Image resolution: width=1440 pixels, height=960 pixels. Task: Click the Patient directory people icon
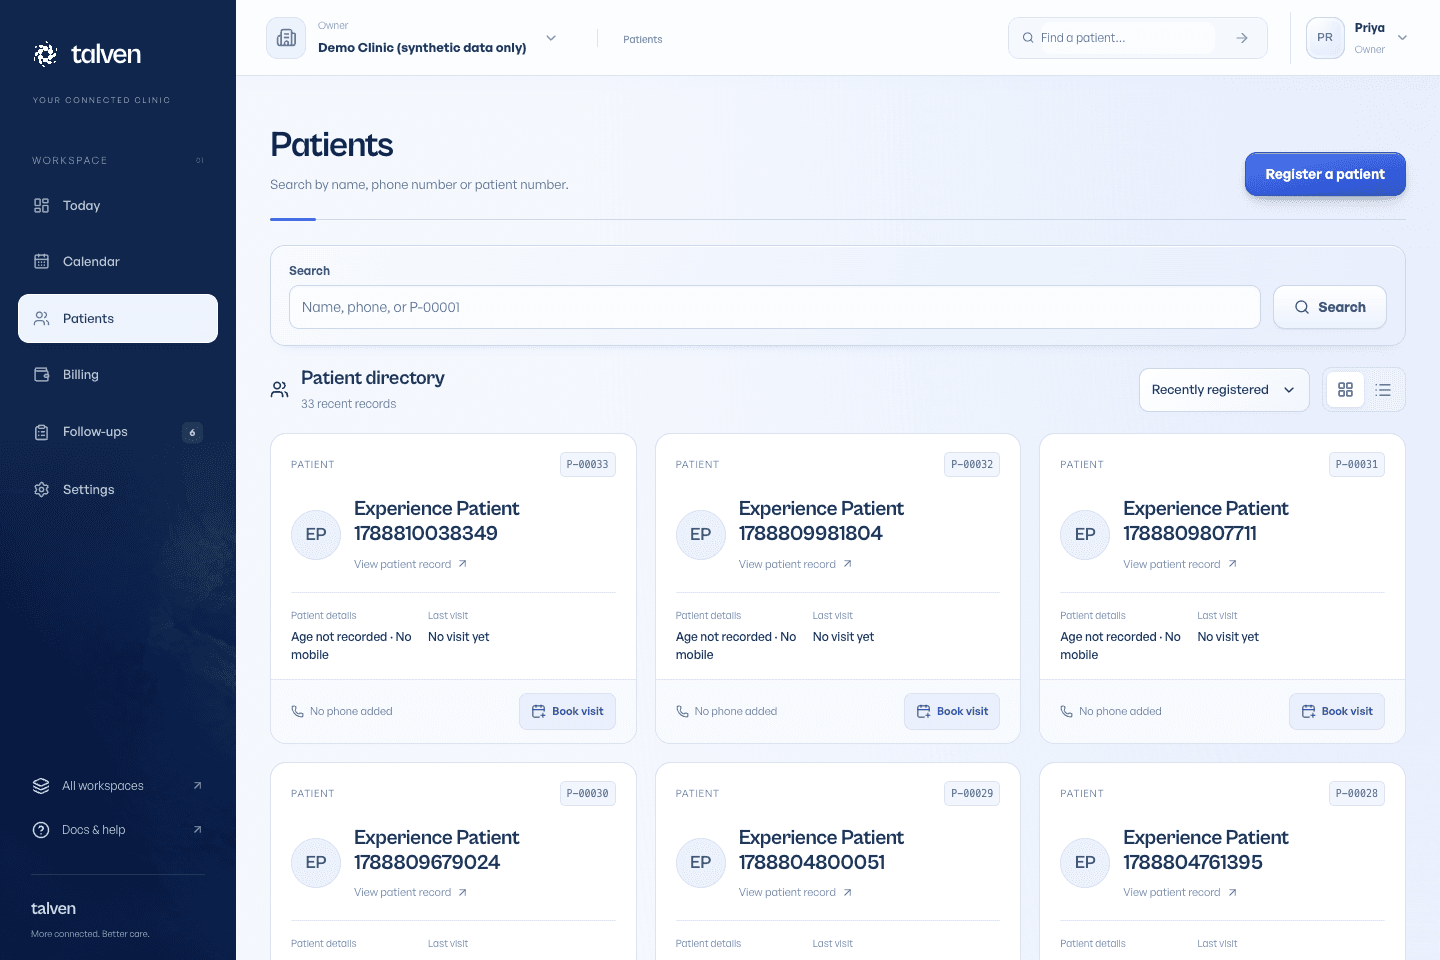point(280,389)
